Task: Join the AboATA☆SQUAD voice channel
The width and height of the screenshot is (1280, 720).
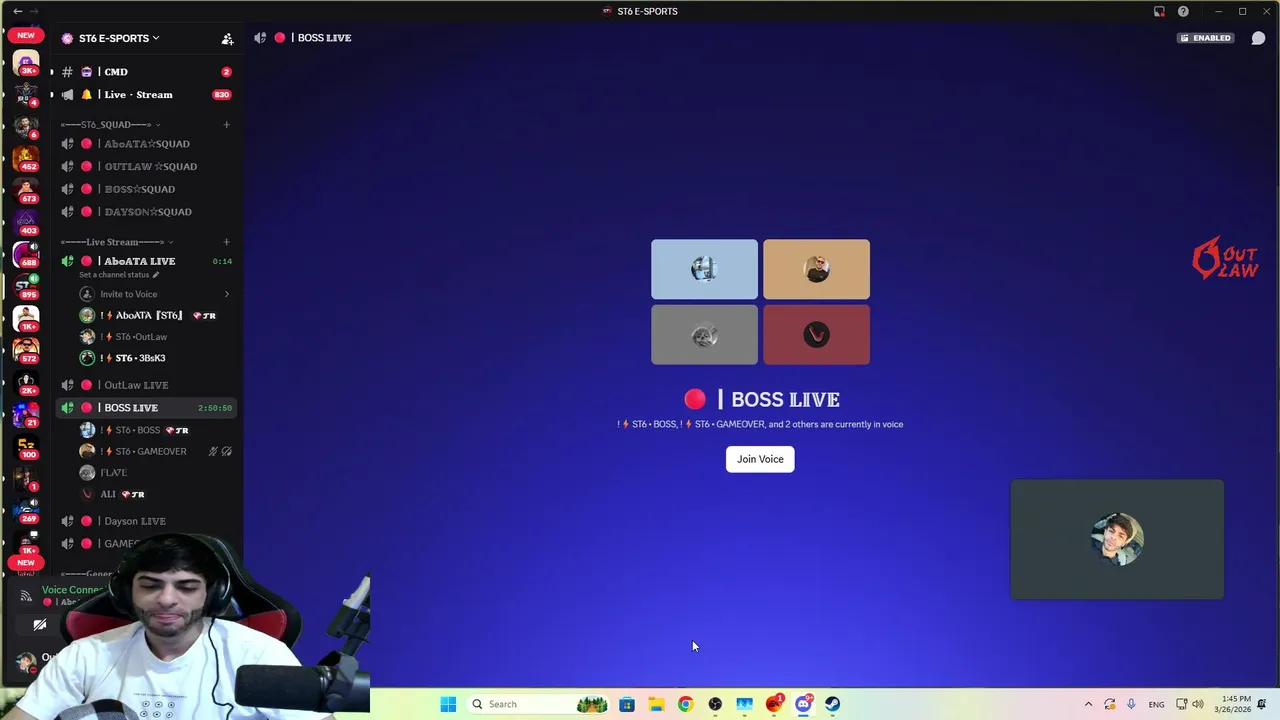Action: [146, 144]
